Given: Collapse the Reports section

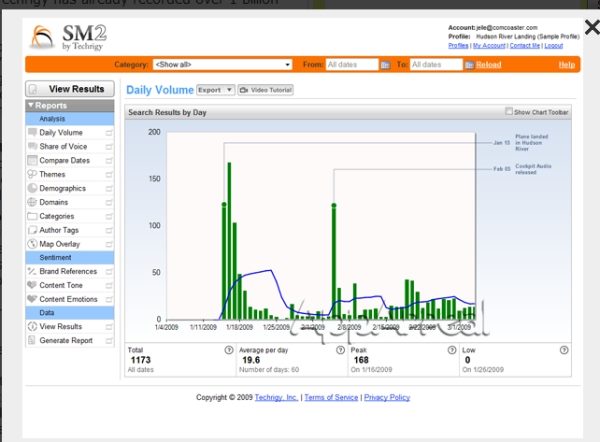Looking at the screenshot, I should (x=32, y=105).
